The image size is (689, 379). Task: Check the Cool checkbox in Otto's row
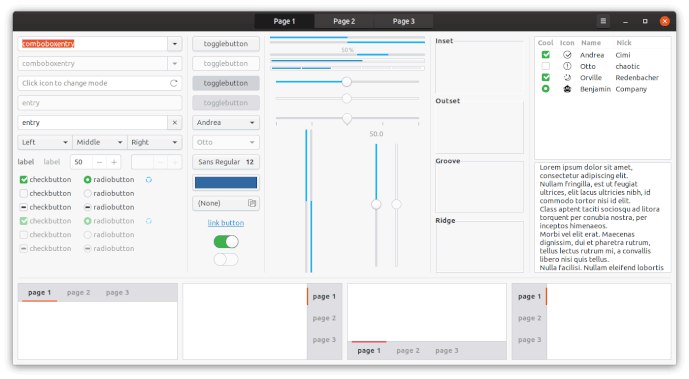(x=545, y=66)
